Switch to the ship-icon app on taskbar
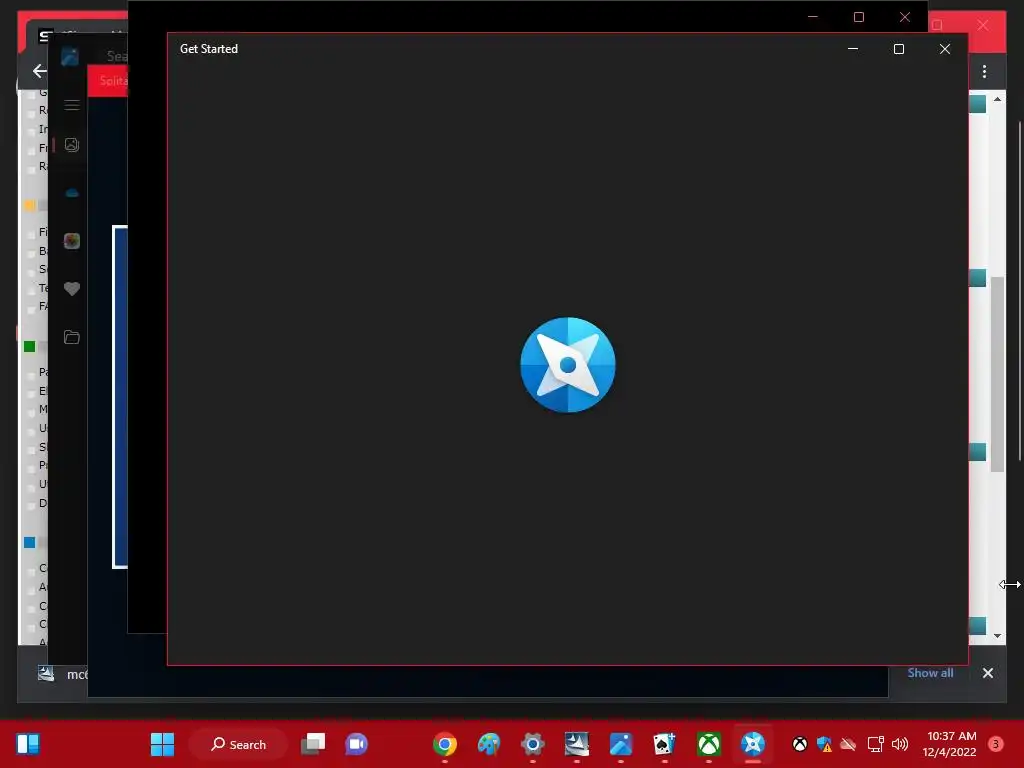The height and width of the screenshot is (768, 1024). pyautogui.click(x=577, y=744)
